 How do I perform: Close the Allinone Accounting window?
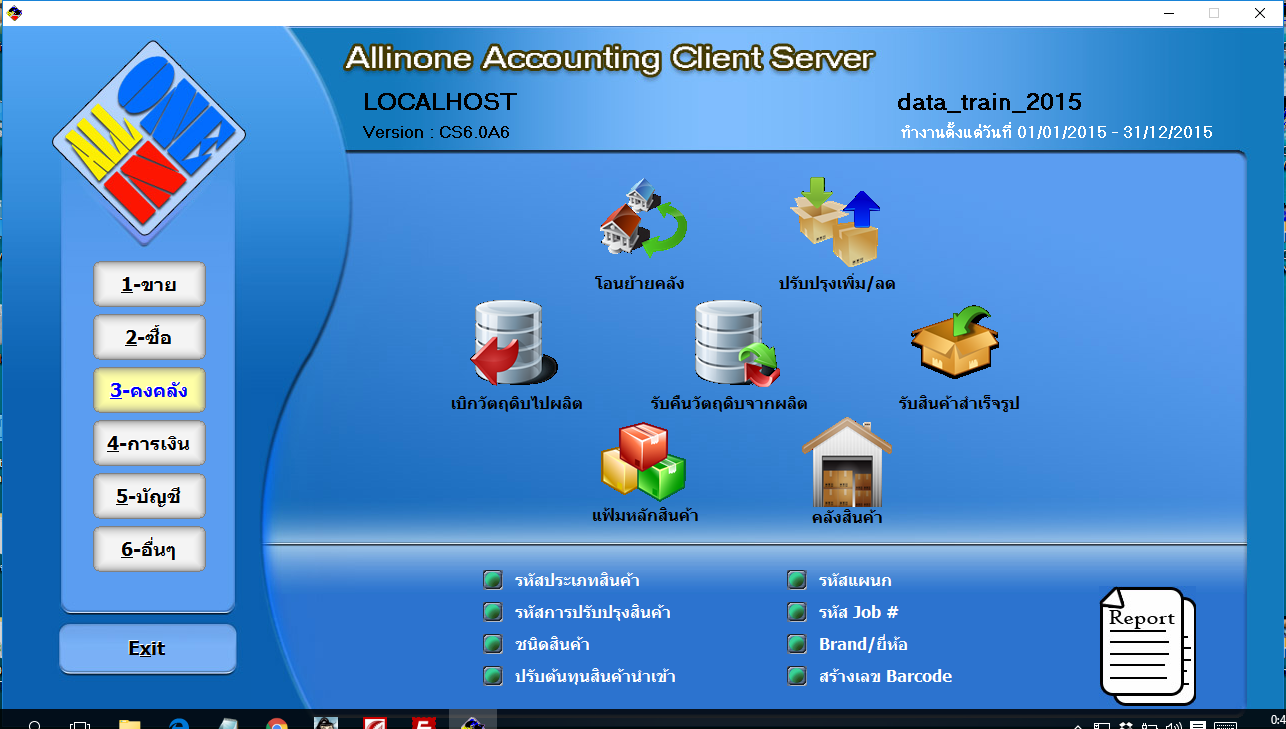pyautogui.click(x=1261, y=13)
